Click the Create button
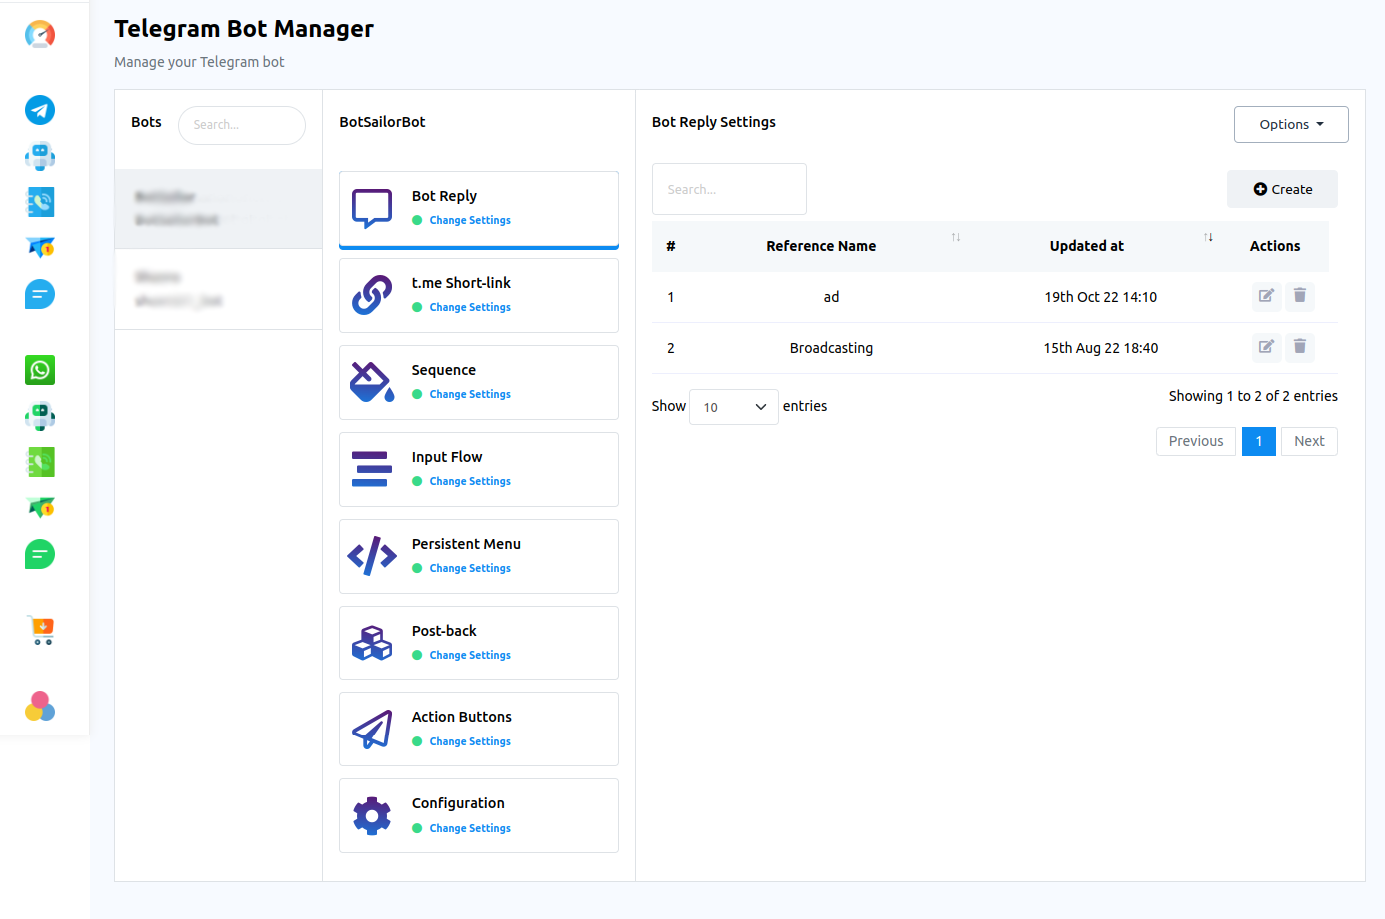The image size is (1385, 919). (1282, 189)
